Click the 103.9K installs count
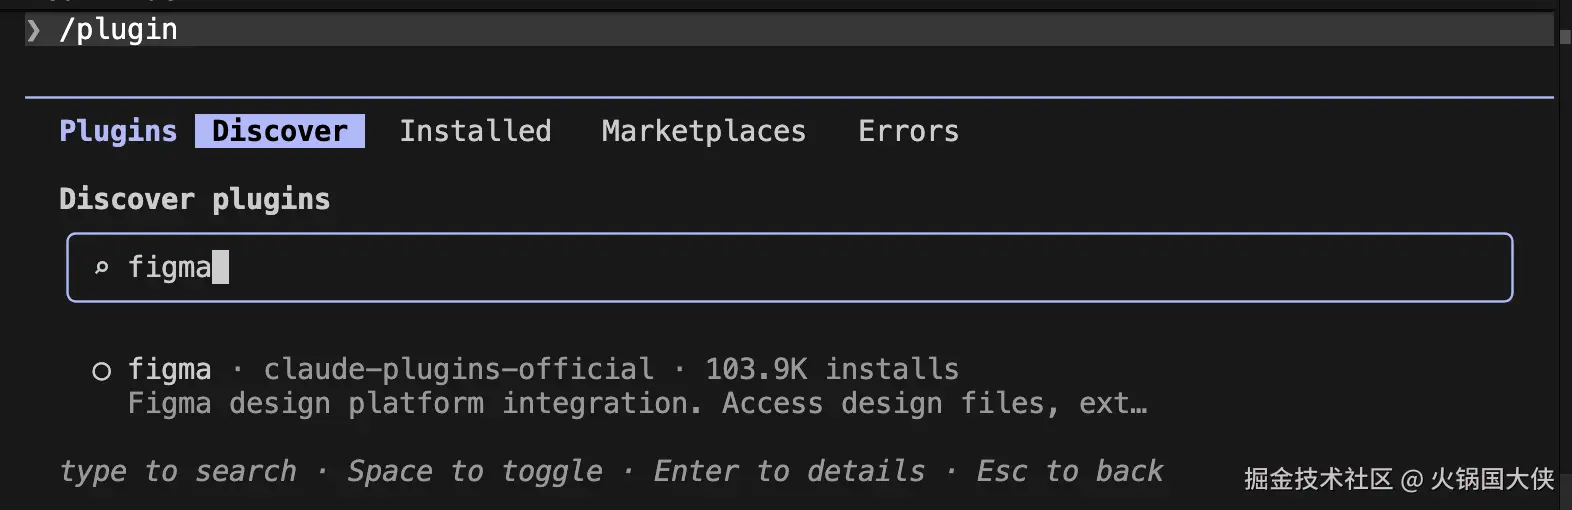 click(x=831, y=370)
